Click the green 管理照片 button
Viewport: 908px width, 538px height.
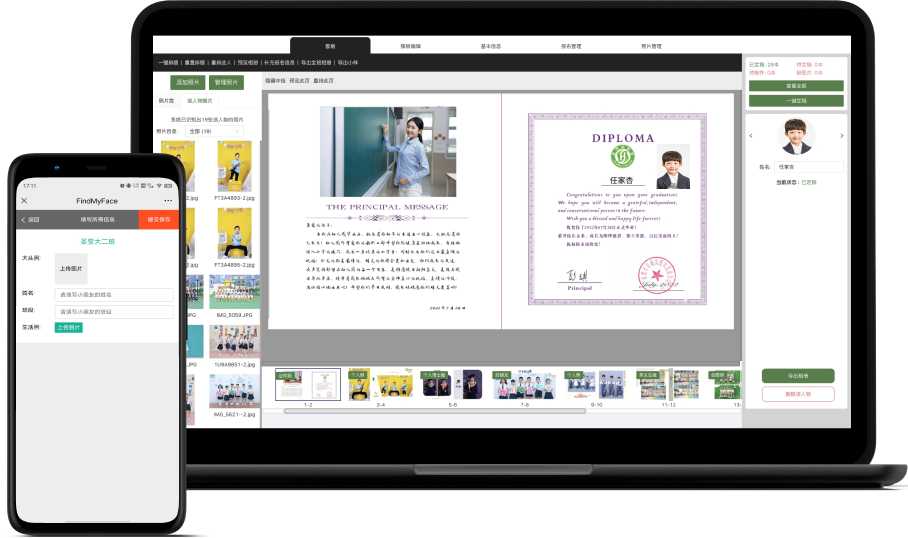pos(226,82)
